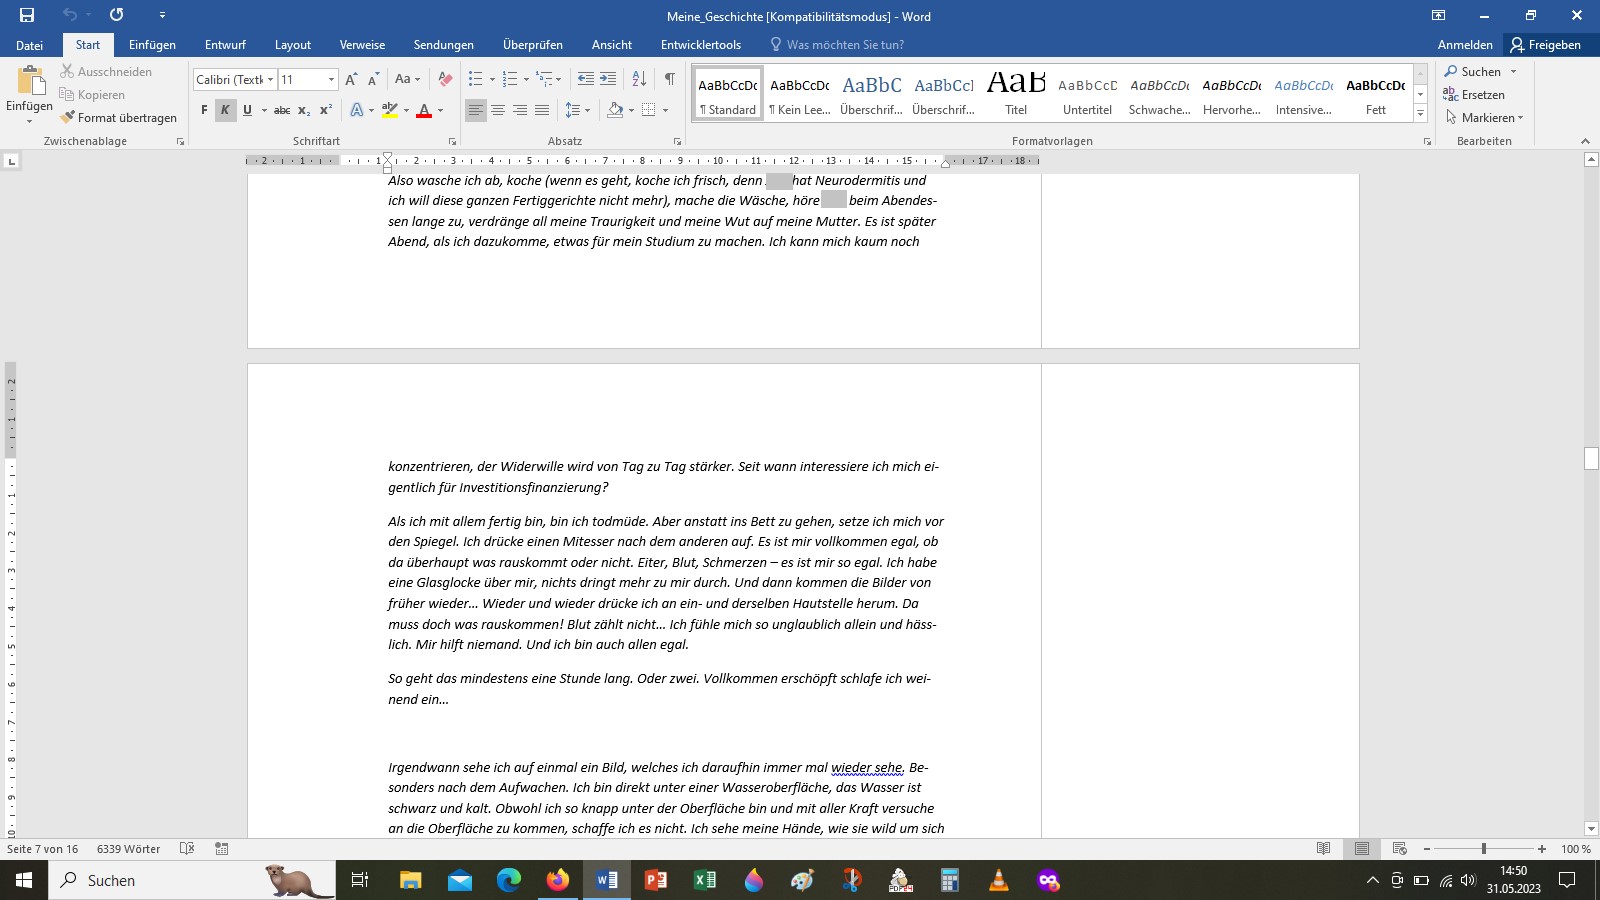
Task: Open VLC media player from the taskbar
Action: (x=998, y=880)
